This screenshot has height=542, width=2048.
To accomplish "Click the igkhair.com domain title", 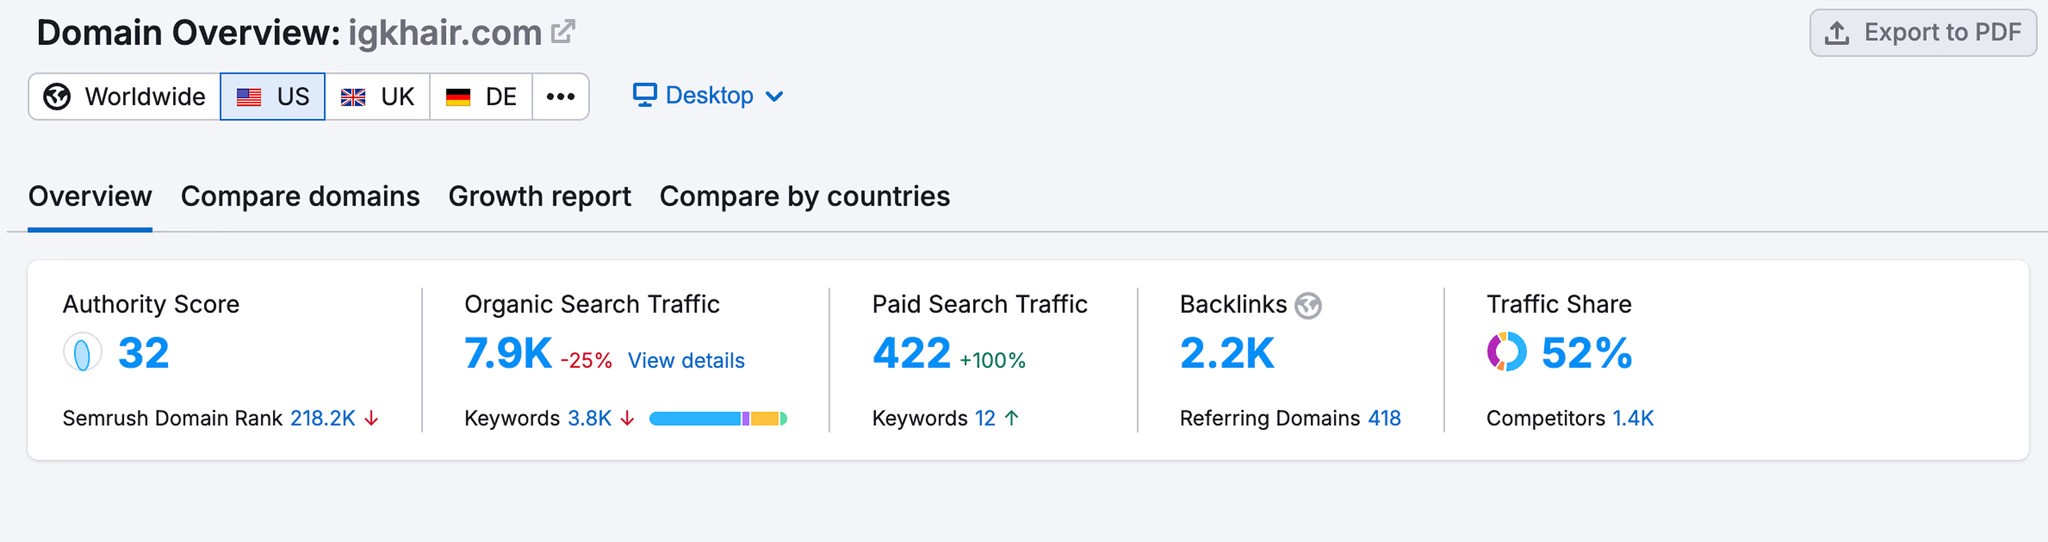I will tap(445, 33).
